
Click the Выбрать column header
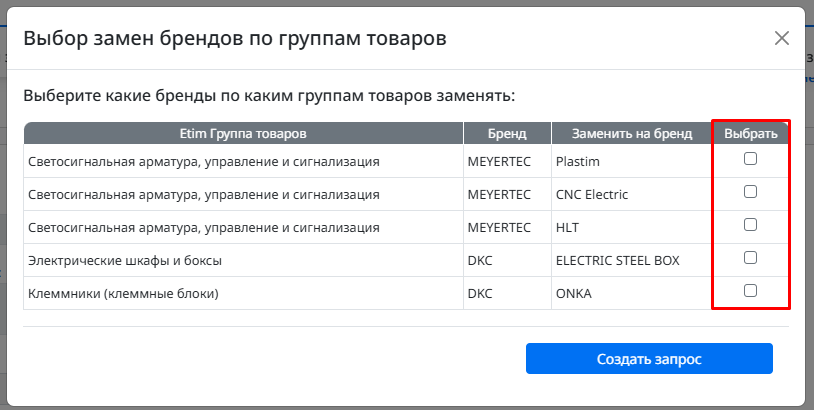pos(751,133)
